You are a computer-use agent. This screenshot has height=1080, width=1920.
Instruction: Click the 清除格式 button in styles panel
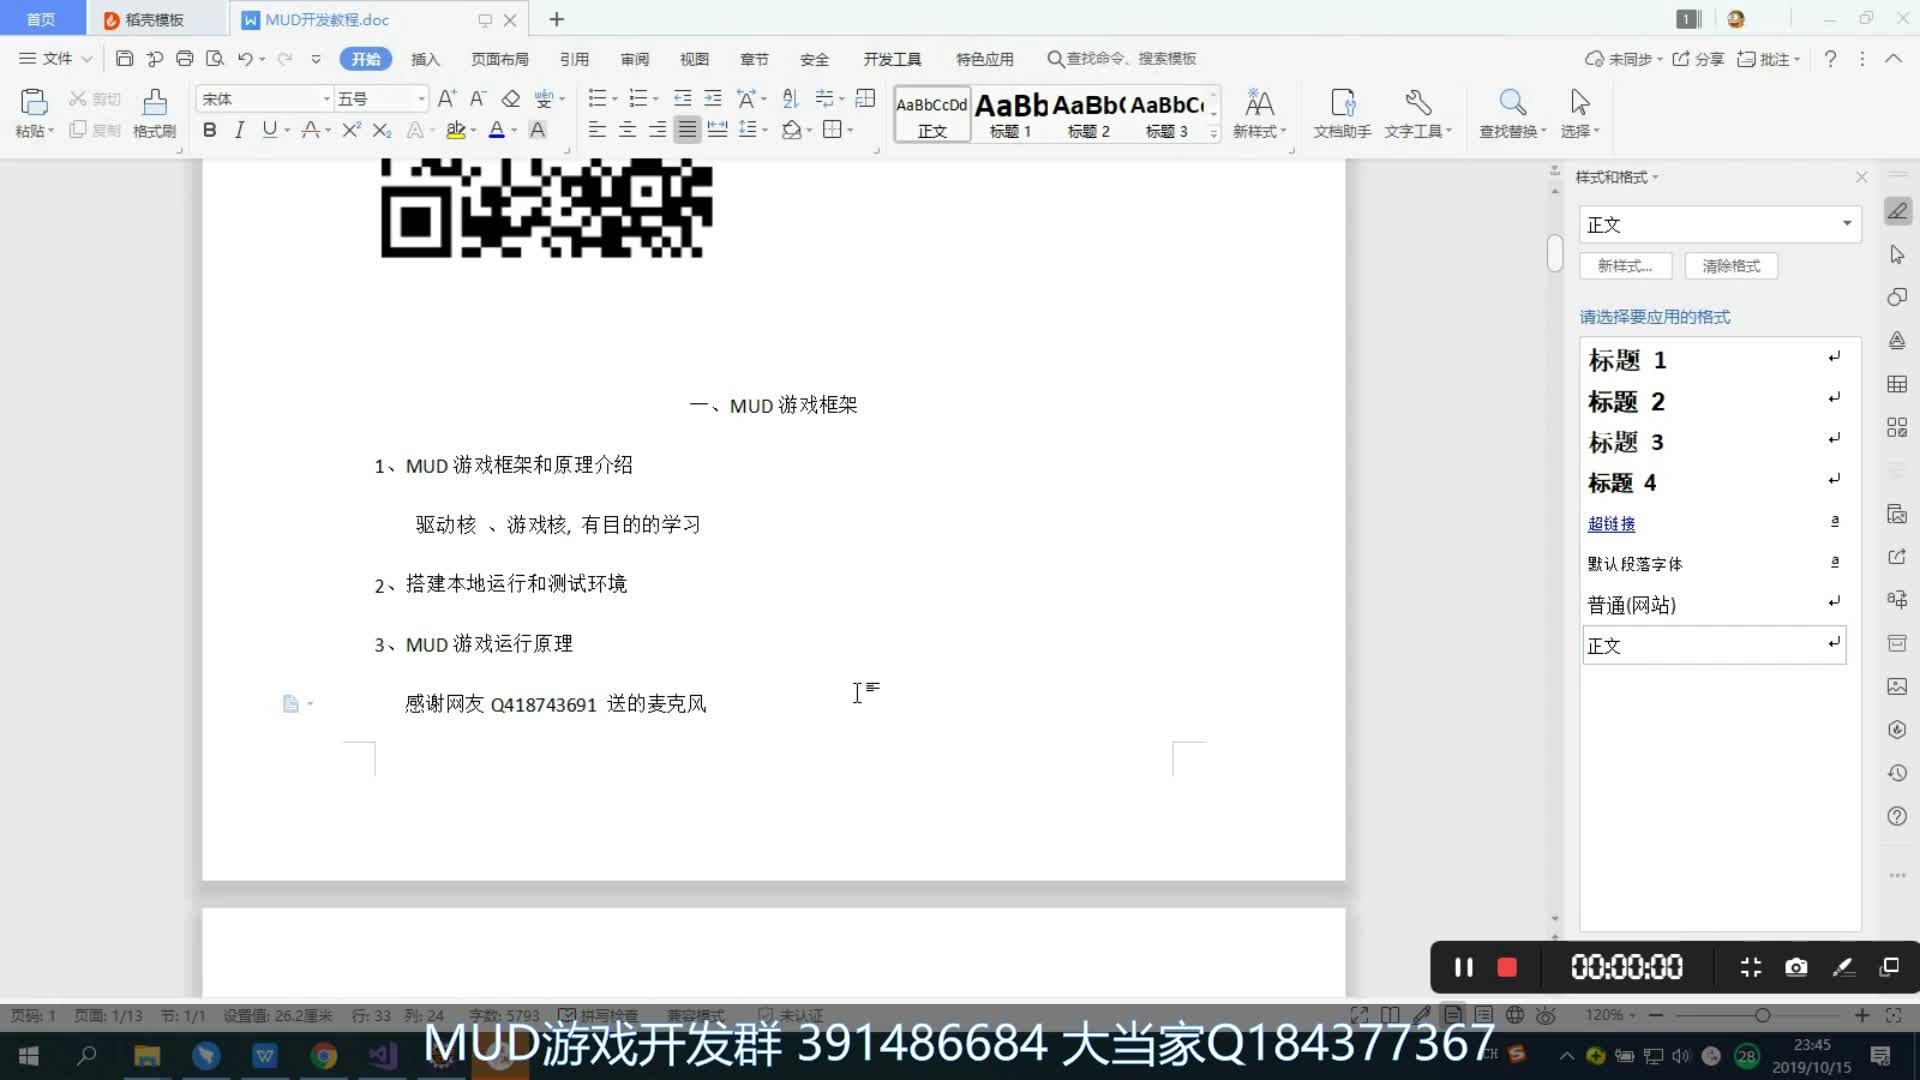pos(1731,265)
